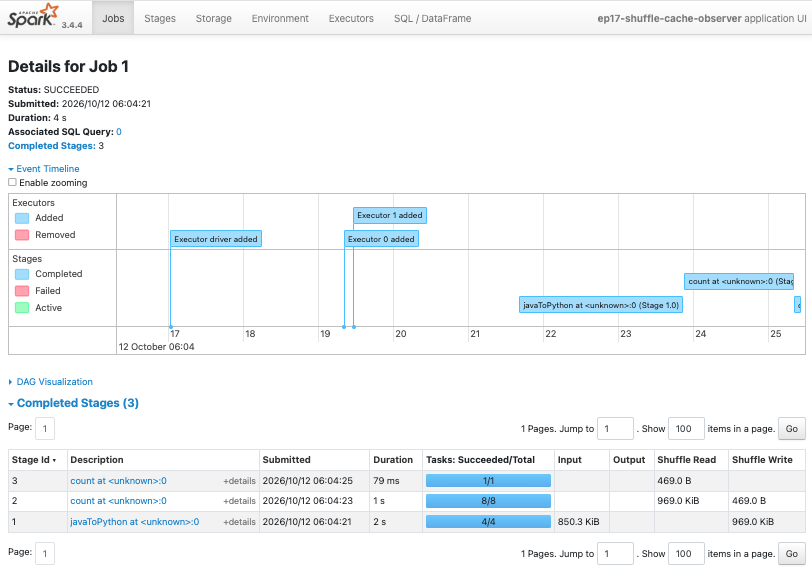Focus the bottom Jump to page field
Viewport: 812px width, 572px height.
pyautogui.click(x=615, y=554)
